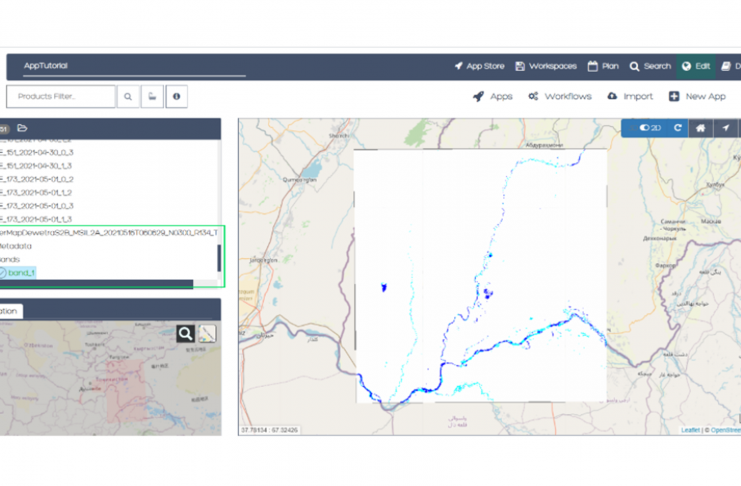The height and width of the screenshot is (486, 741).
Task: Click the products filter search magnifier icon
Action: [x=128, y=97]
